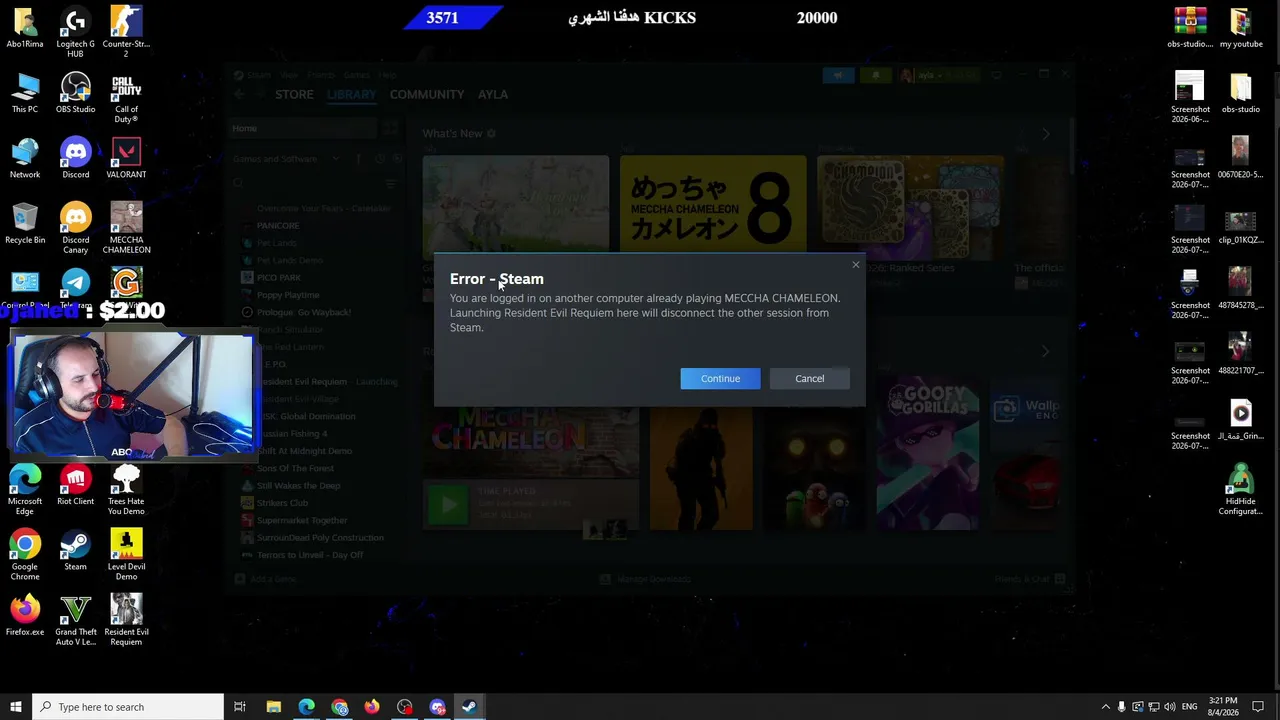Select PICO PARK in the Steam game list
1280x720 pixels.
(279, 278)
